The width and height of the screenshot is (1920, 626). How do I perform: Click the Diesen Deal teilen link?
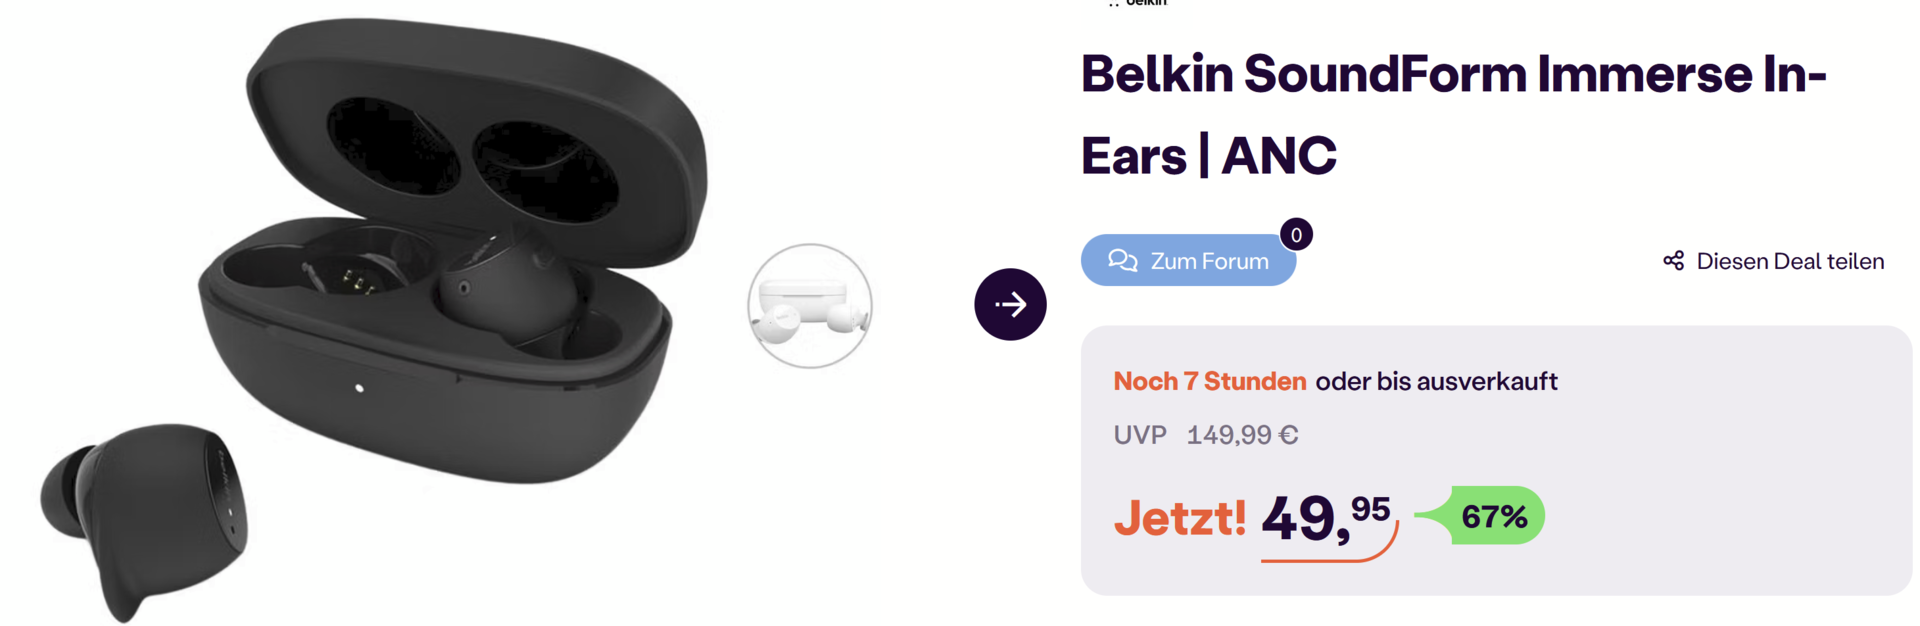(1773, 261)
